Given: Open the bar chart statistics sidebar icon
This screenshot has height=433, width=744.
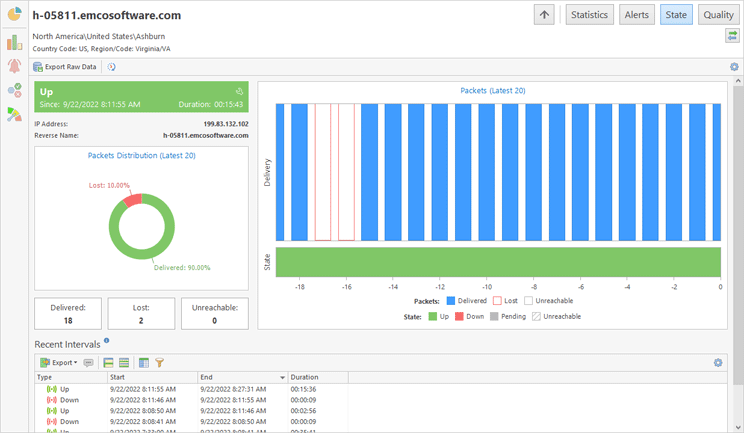Looking at the screenshot, I should pyautogui.click(x=14, y=41).
